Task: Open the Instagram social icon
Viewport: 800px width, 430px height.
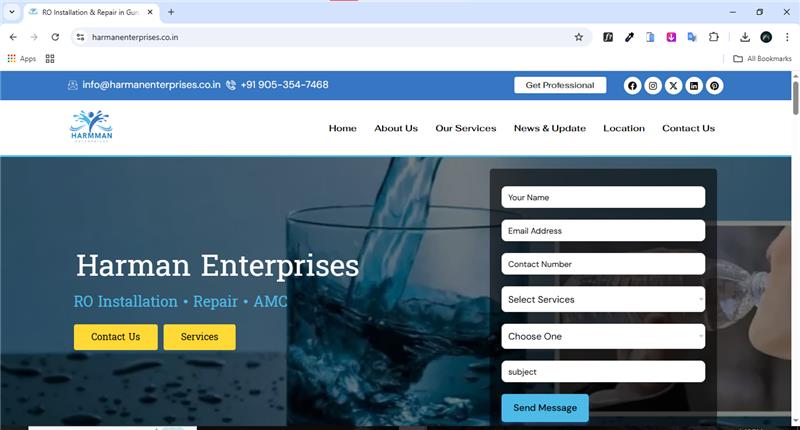Action: point(653,86)
